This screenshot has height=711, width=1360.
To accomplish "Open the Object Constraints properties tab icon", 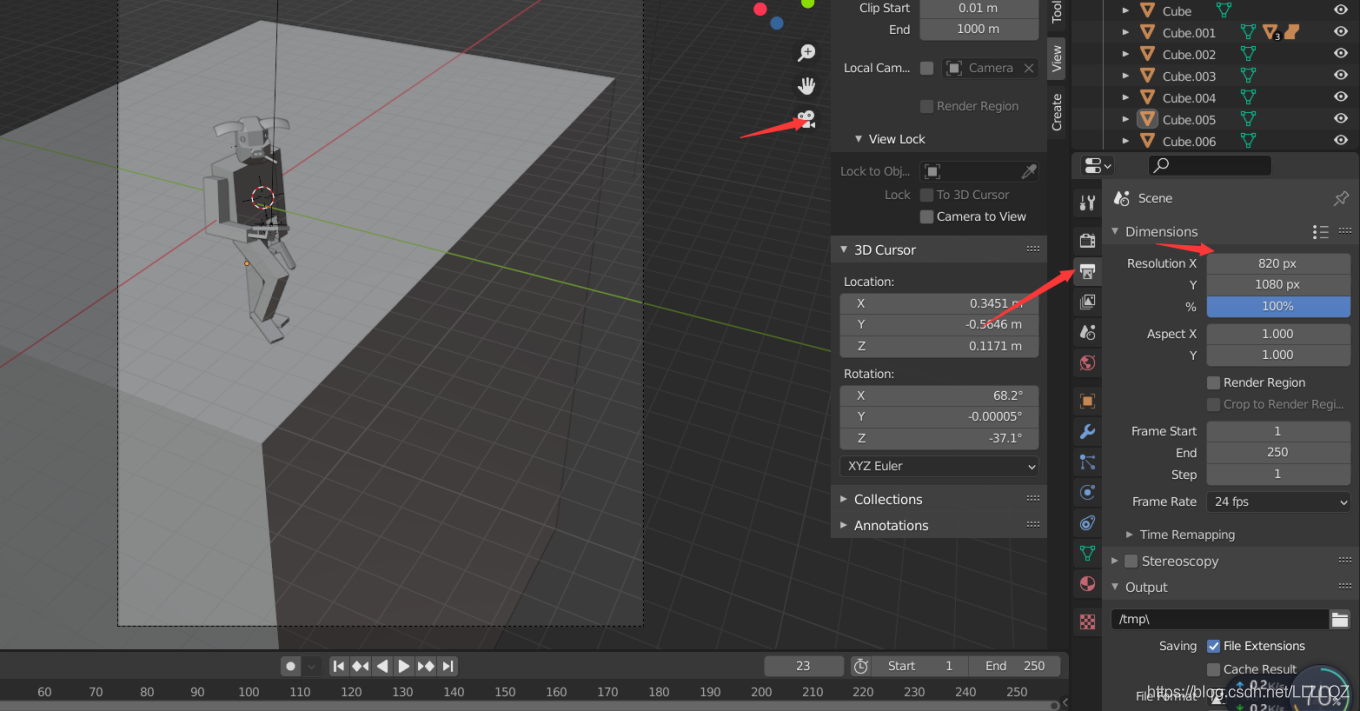I will [1087, 522].
